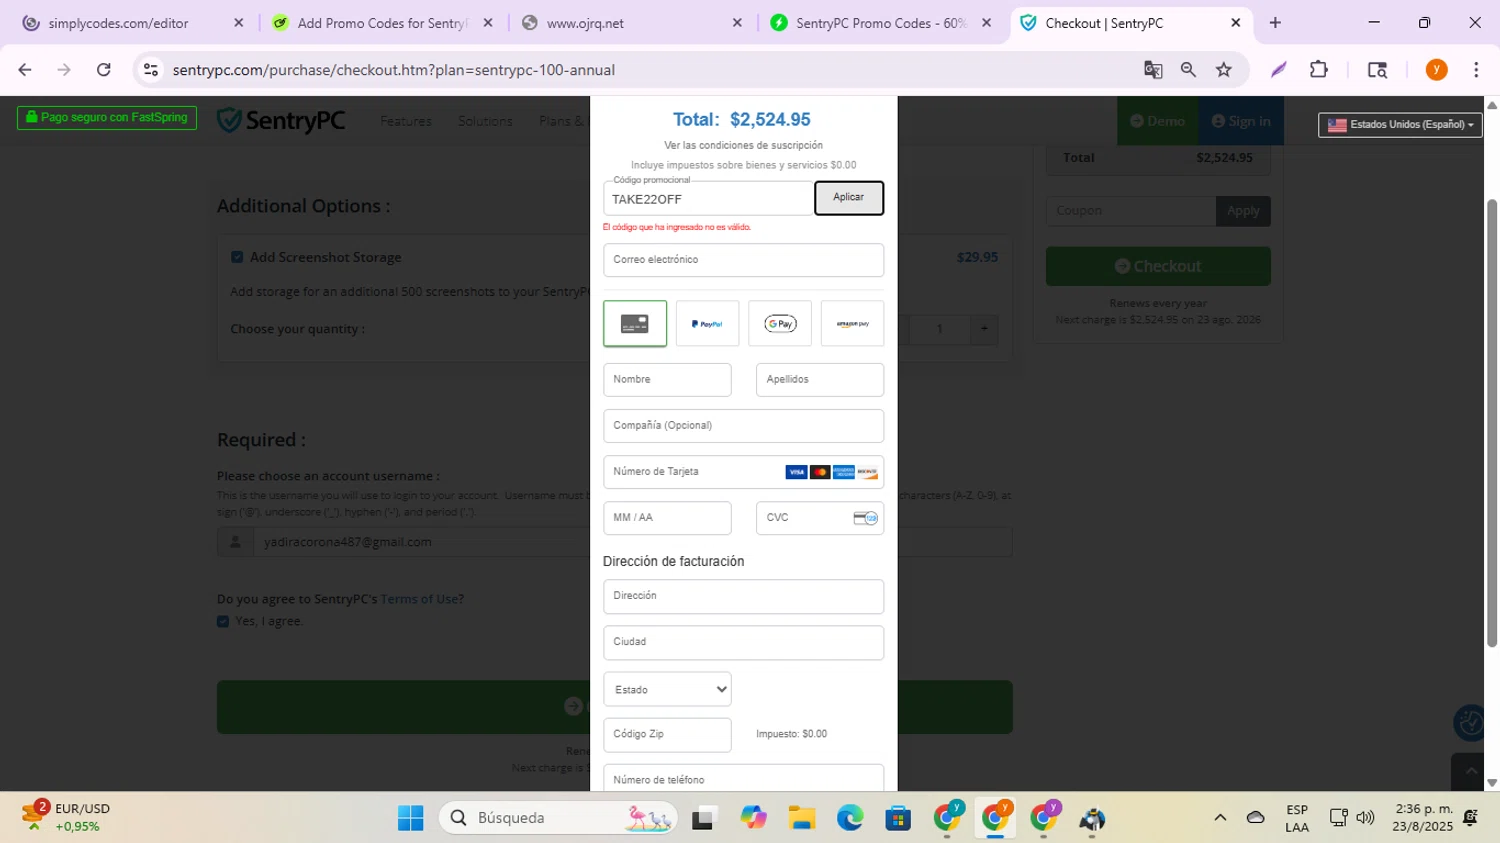Click the coupon Apply button in sidebar
Image resolution: width=1500 pixels, height=843 pixels.
click(x=1243, y=211)
